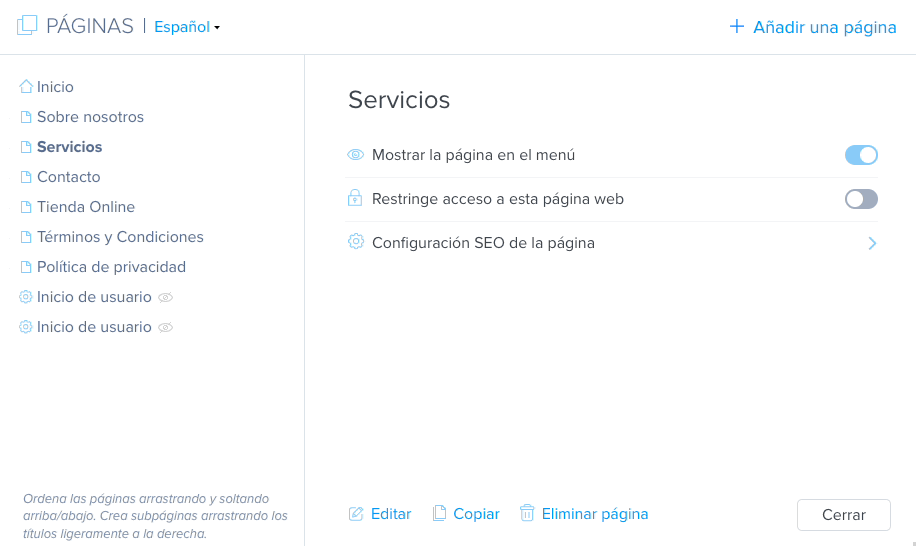Click the Añadir una página link

pyautogui.click(x=824, y=27)
